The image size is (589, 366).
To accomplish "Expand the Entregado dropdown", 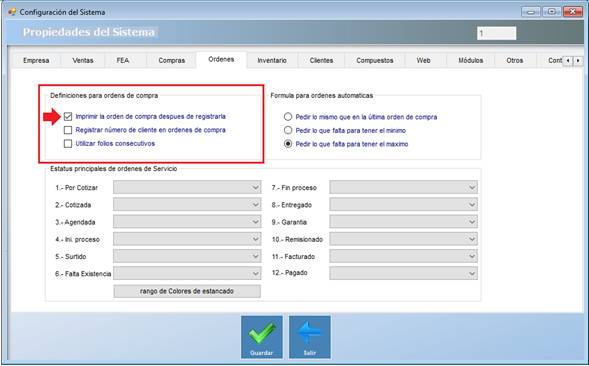I will click(x=403, y=204).
